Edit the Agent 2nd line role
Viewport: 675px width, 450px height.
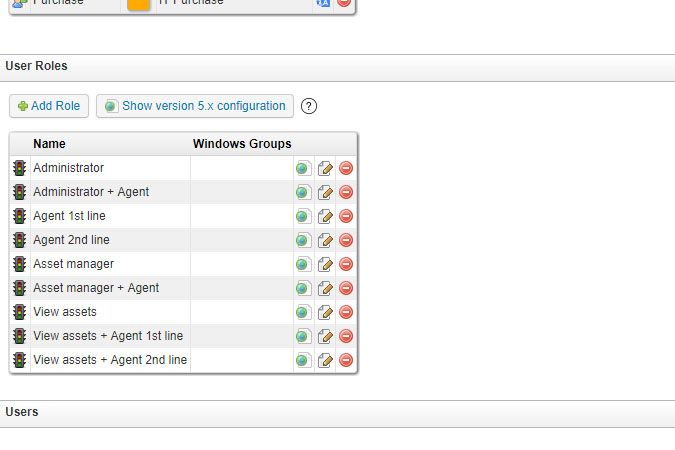click(x=325, y=240)
